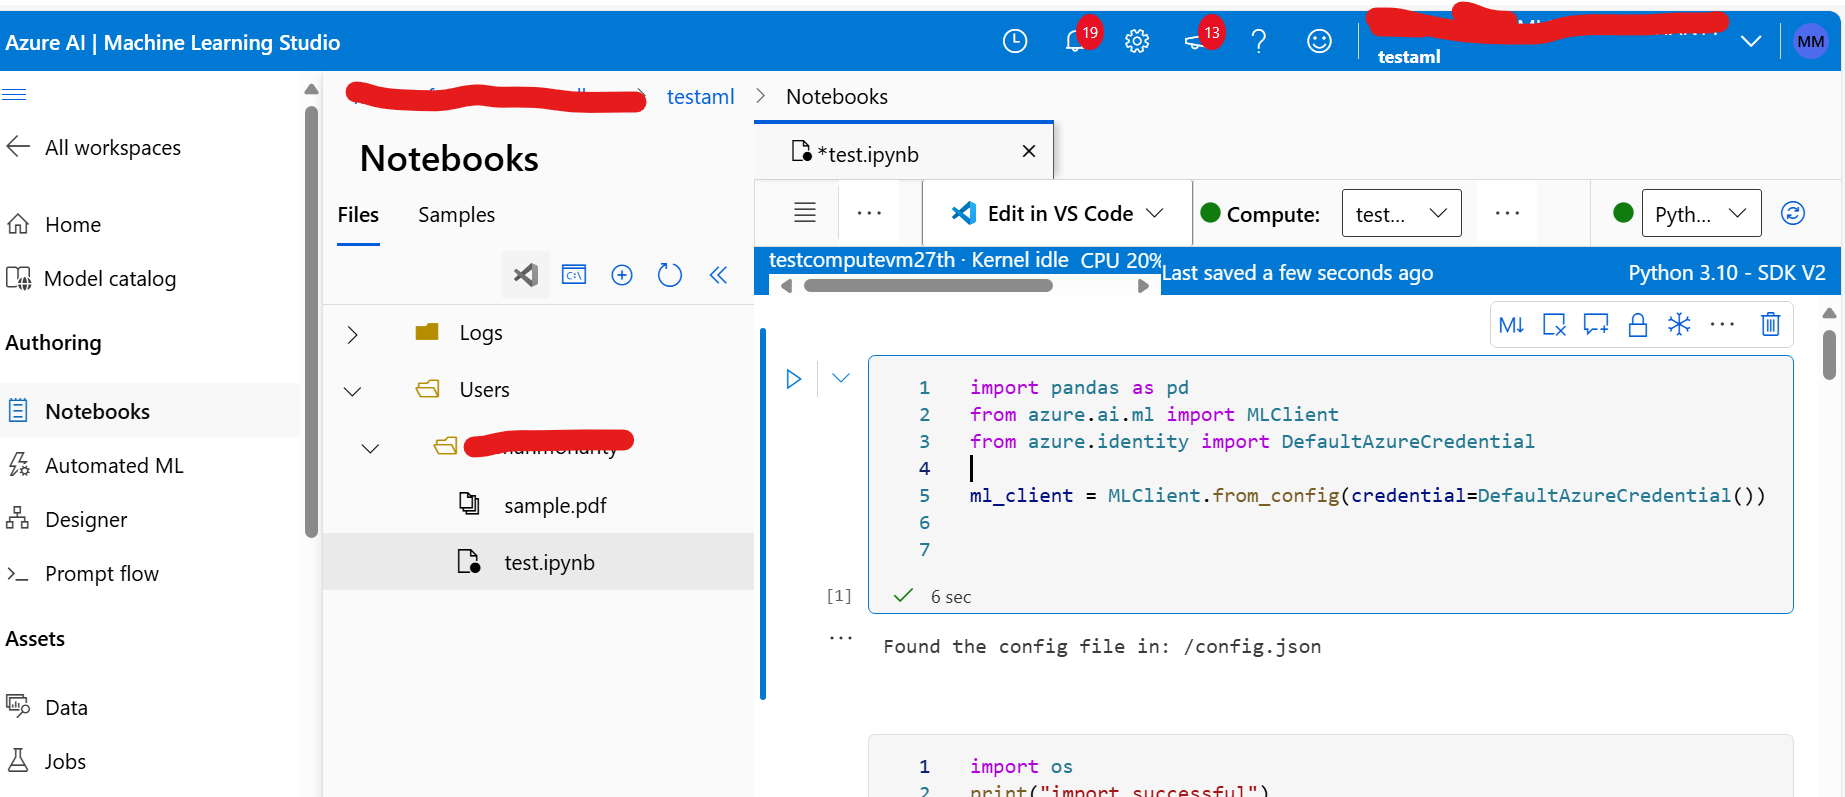
Task: Clear cell output icon
Action: point(1554,325)
